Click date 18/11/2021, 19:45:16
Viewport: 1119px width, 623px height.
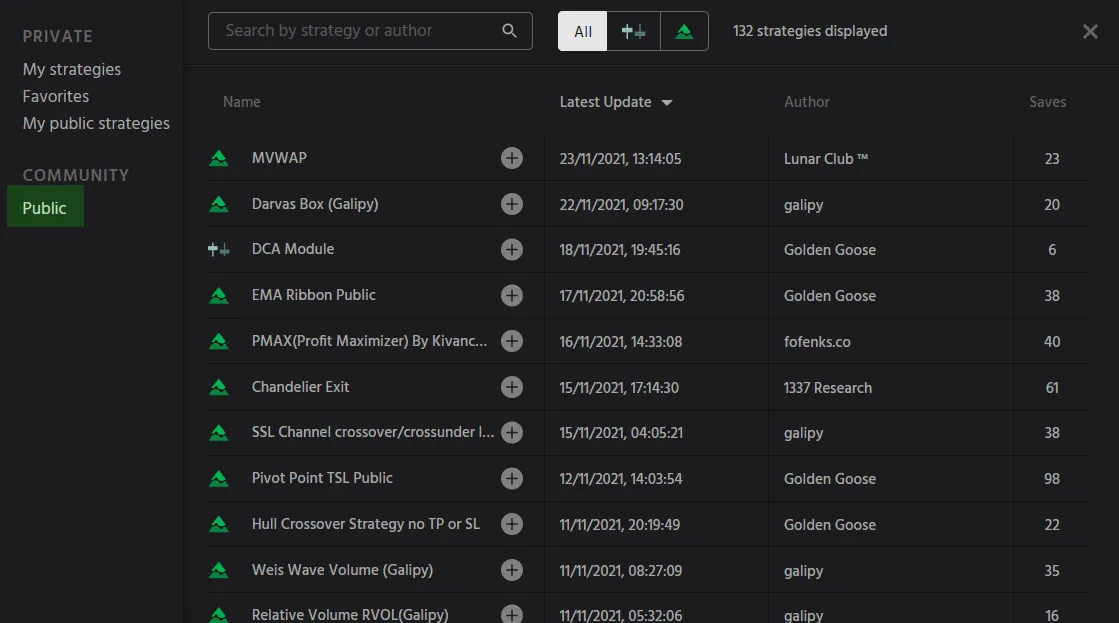pyautogui.click(x=619, y=250)
